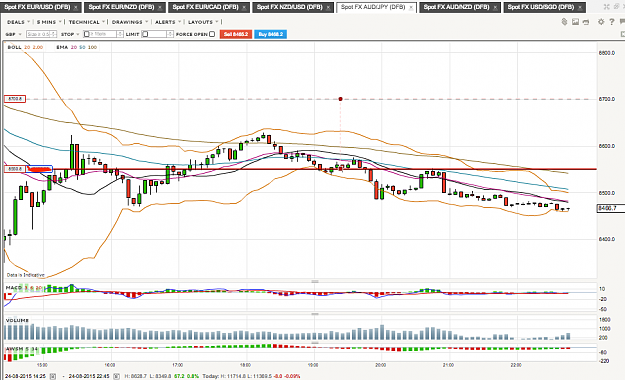Click the print chart icon
The height and width of the screenshot is (380, 625).
[586, 22]
